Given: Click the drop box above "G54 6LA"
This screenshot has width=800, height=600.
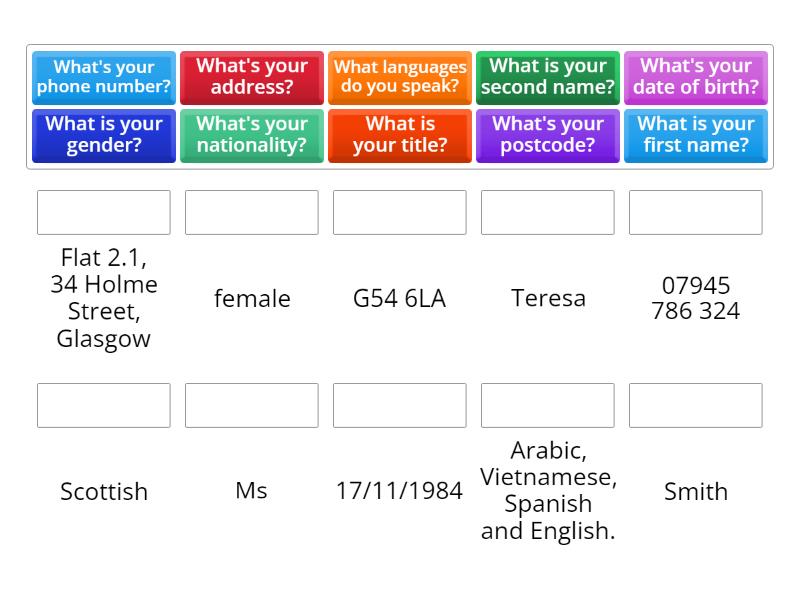Looking at the screenshot, I should click(x=400, y=212).
